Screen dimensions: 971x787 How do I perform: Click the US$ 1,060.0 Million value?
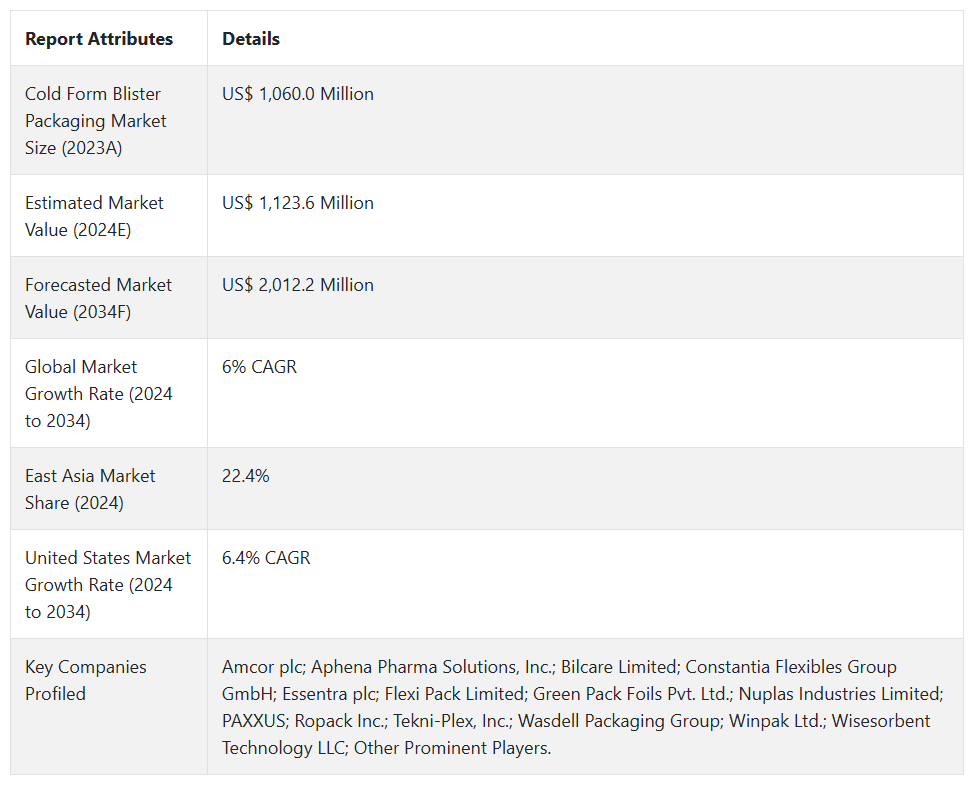coord(298,94)
